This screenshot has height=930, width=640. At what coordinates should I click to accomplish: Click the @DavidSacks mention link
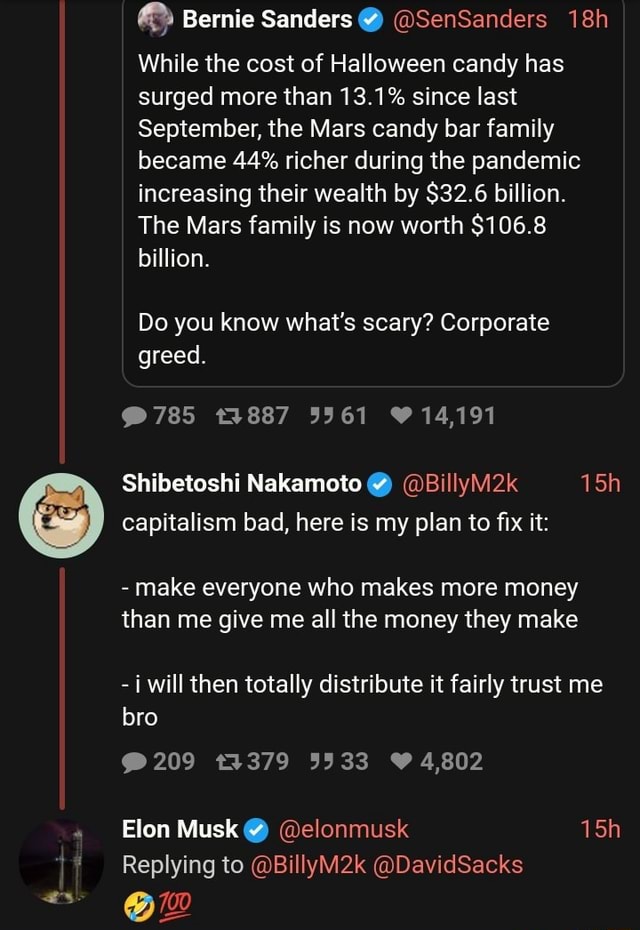tap(450, 863)
